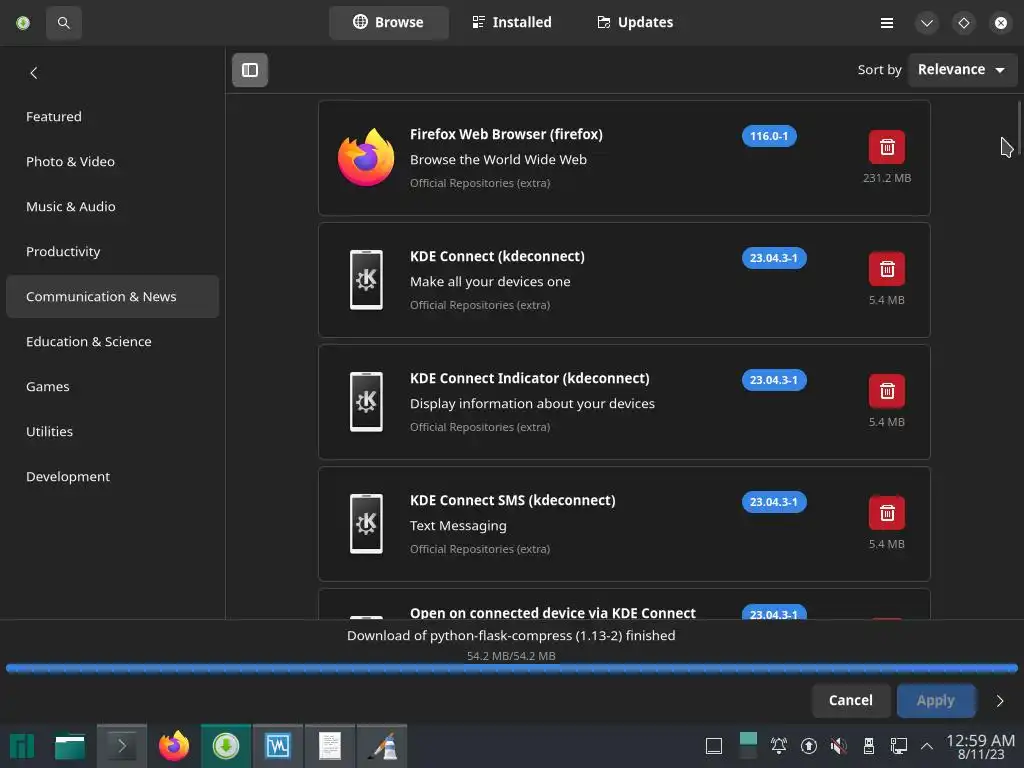The image size is (1024, 768).
Task: Click the 12:59 AM clock
Action: tap(980, 741)
